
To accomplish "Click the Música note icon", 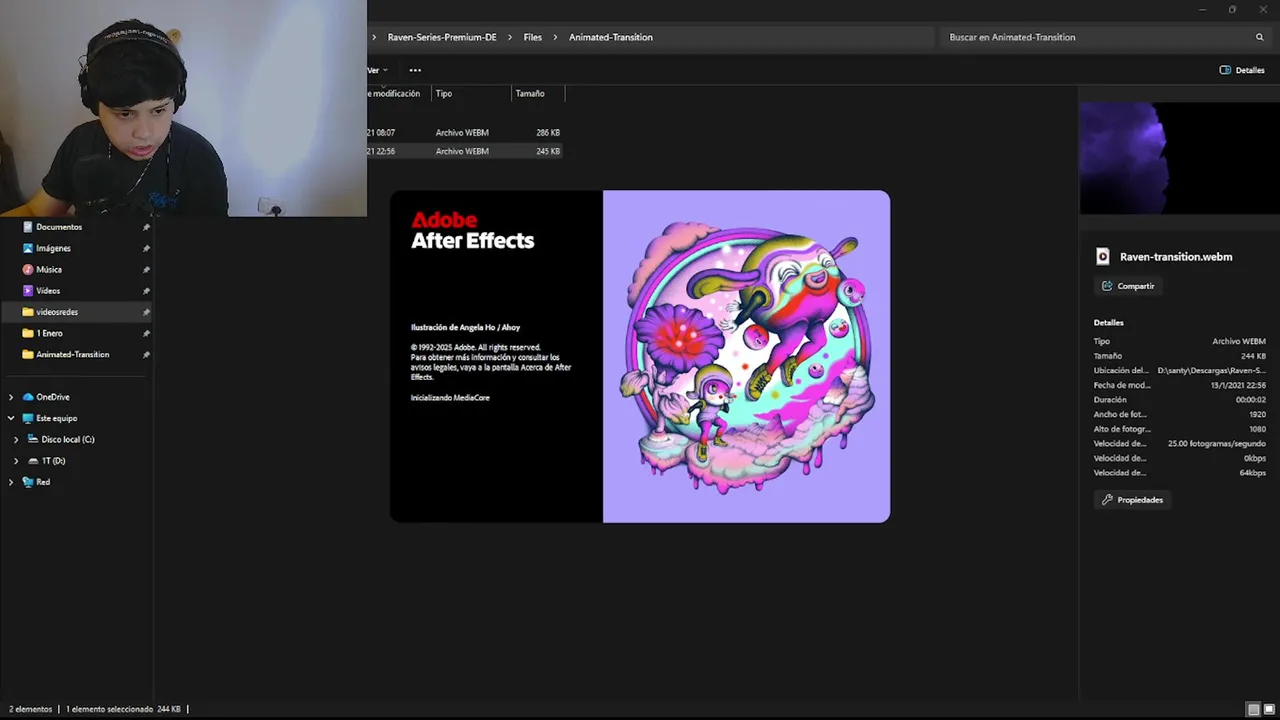I will pos(28,269).
